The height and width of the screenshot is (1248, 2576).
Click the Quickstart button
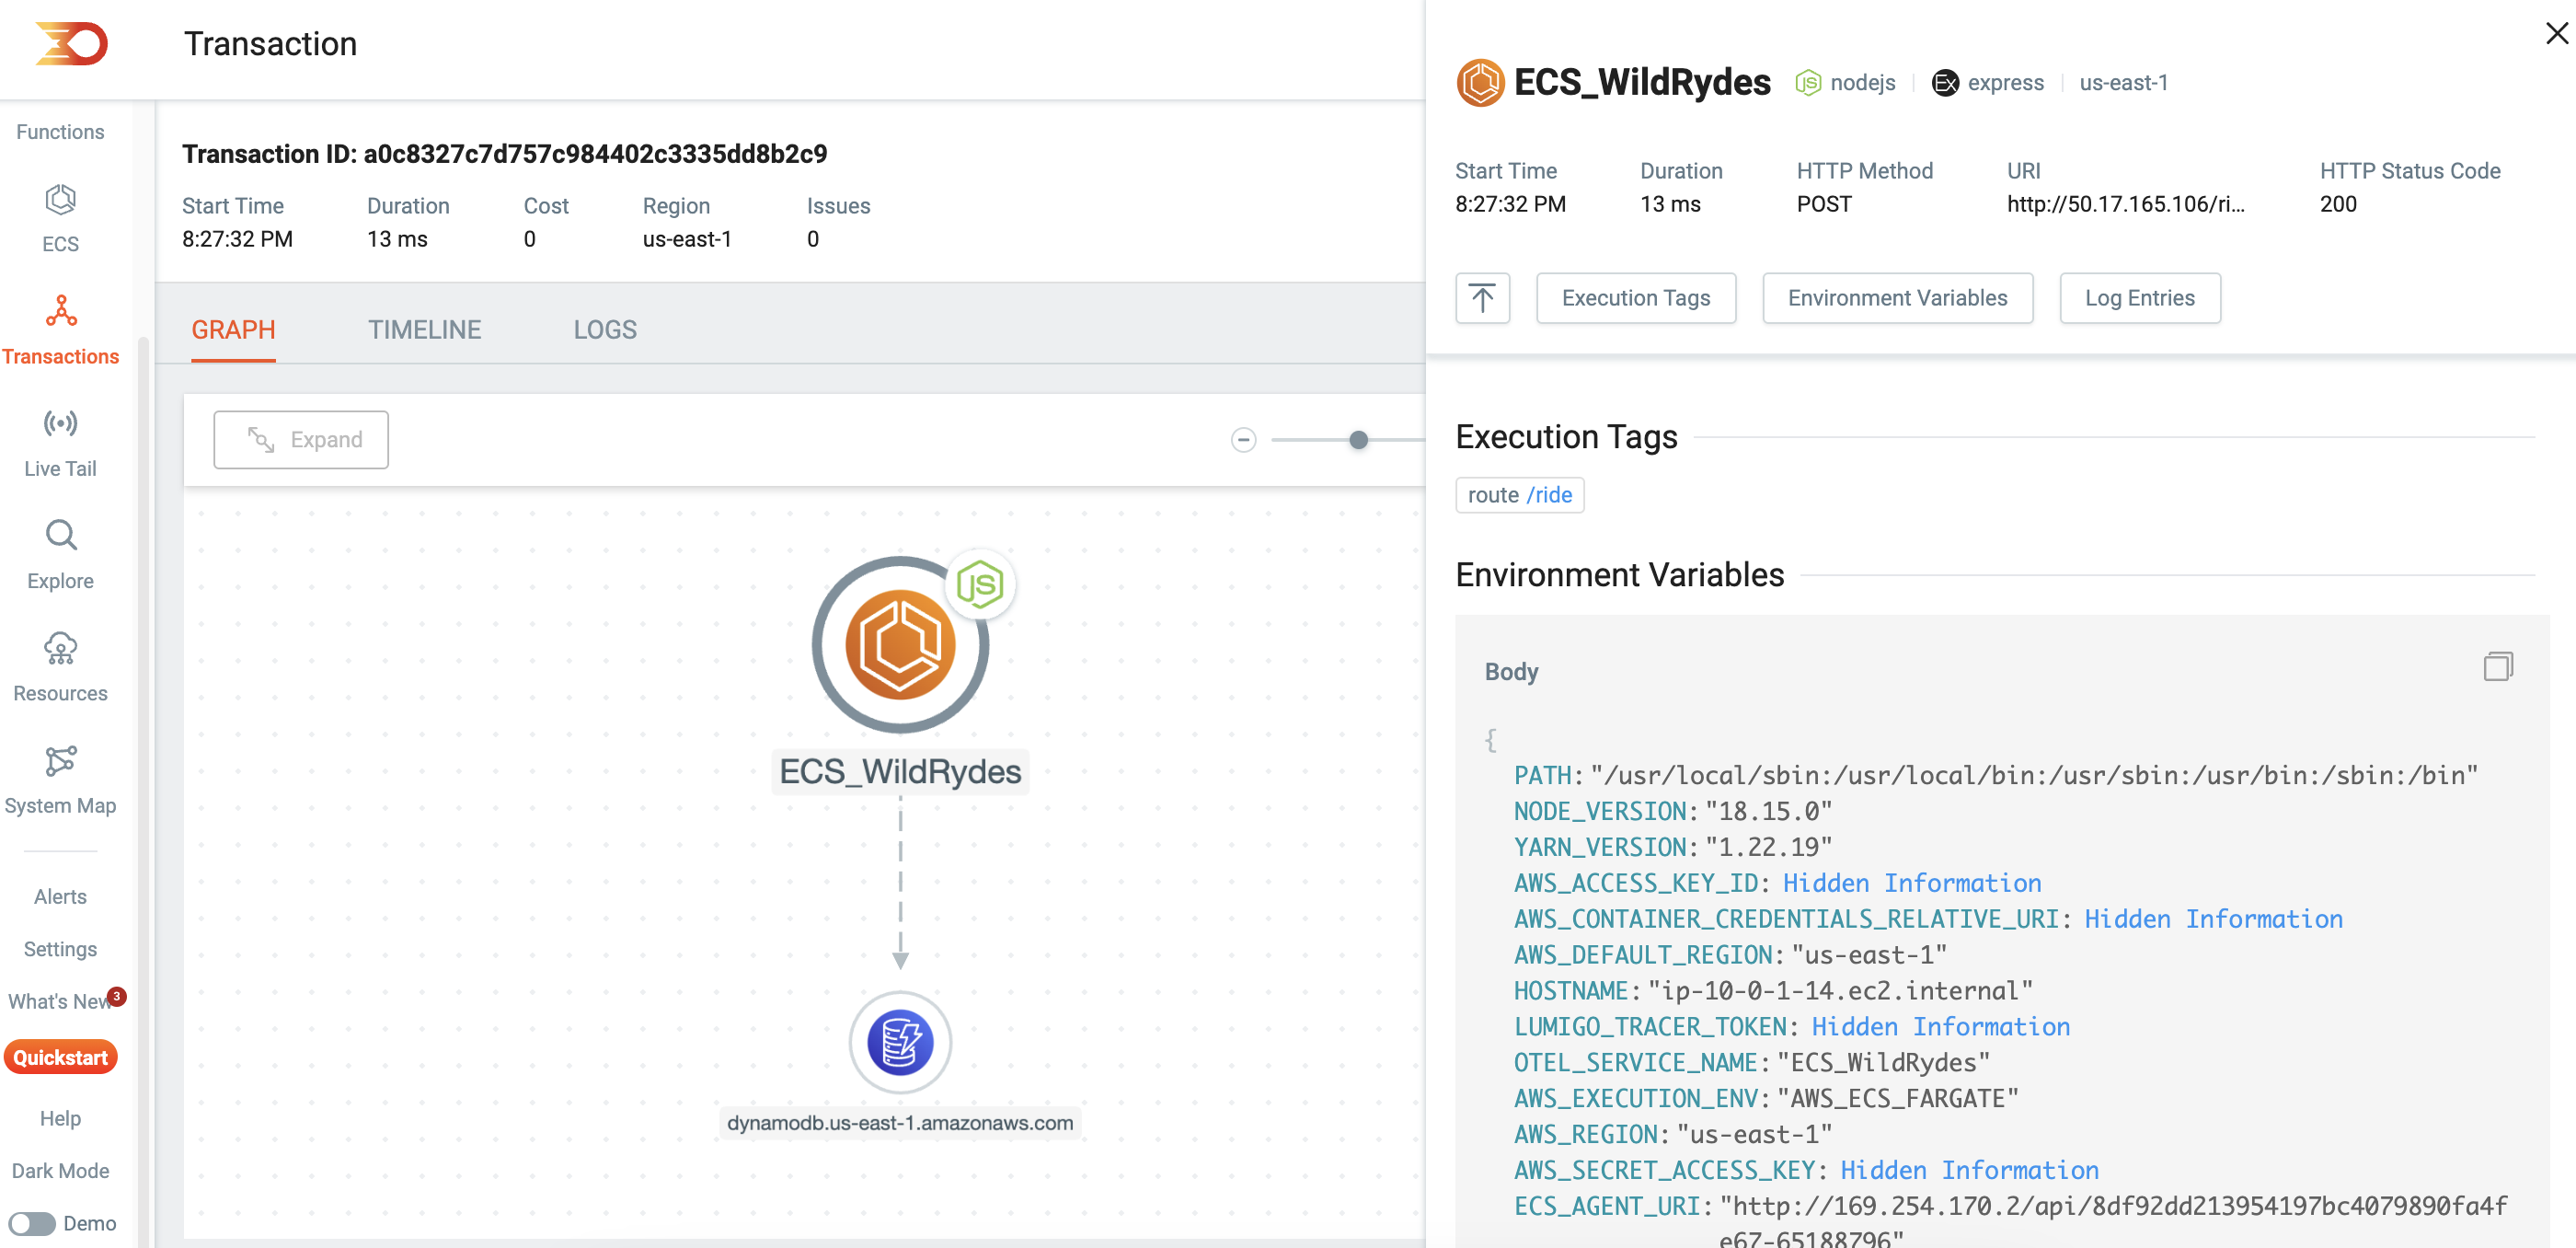60,1057
